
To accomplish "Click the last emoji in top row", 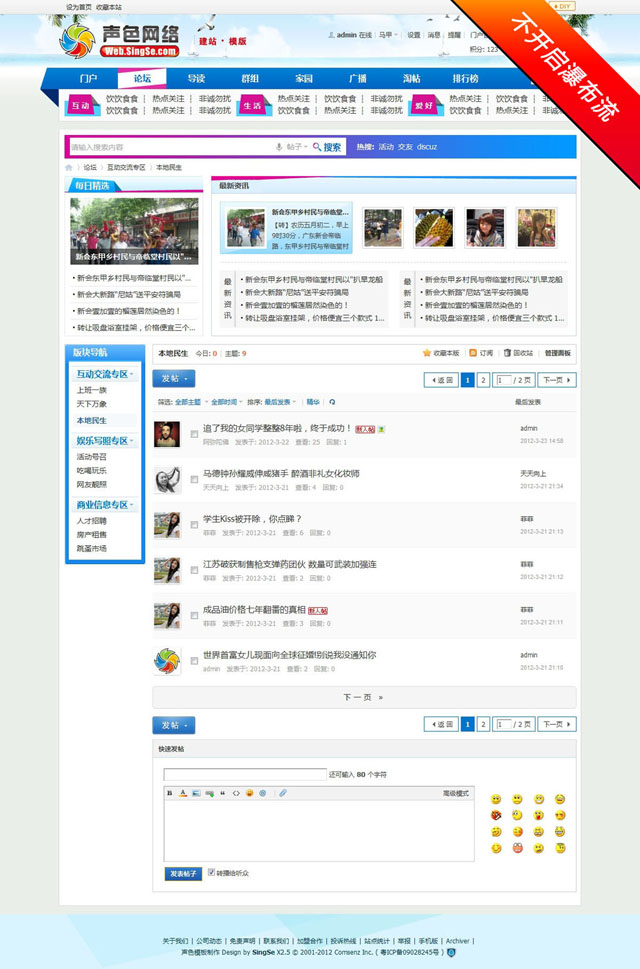I will pyautogui.click(x=560, y=799).
